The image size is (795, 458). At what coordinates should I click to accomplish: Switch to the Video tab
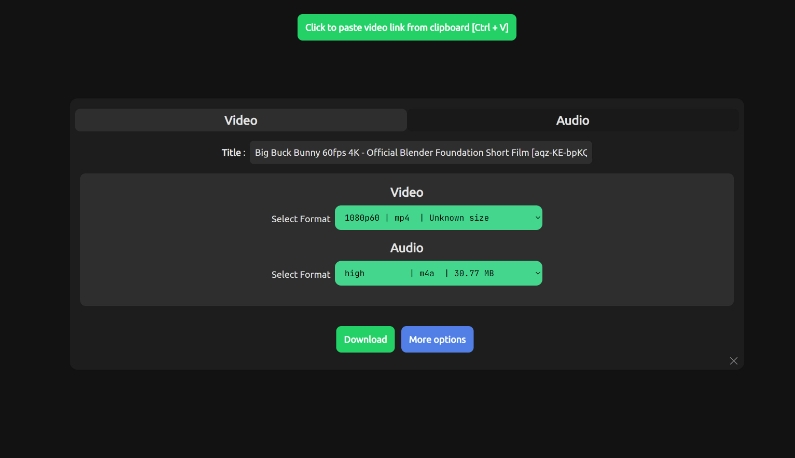pyautogui.click(x=241, y=120)
